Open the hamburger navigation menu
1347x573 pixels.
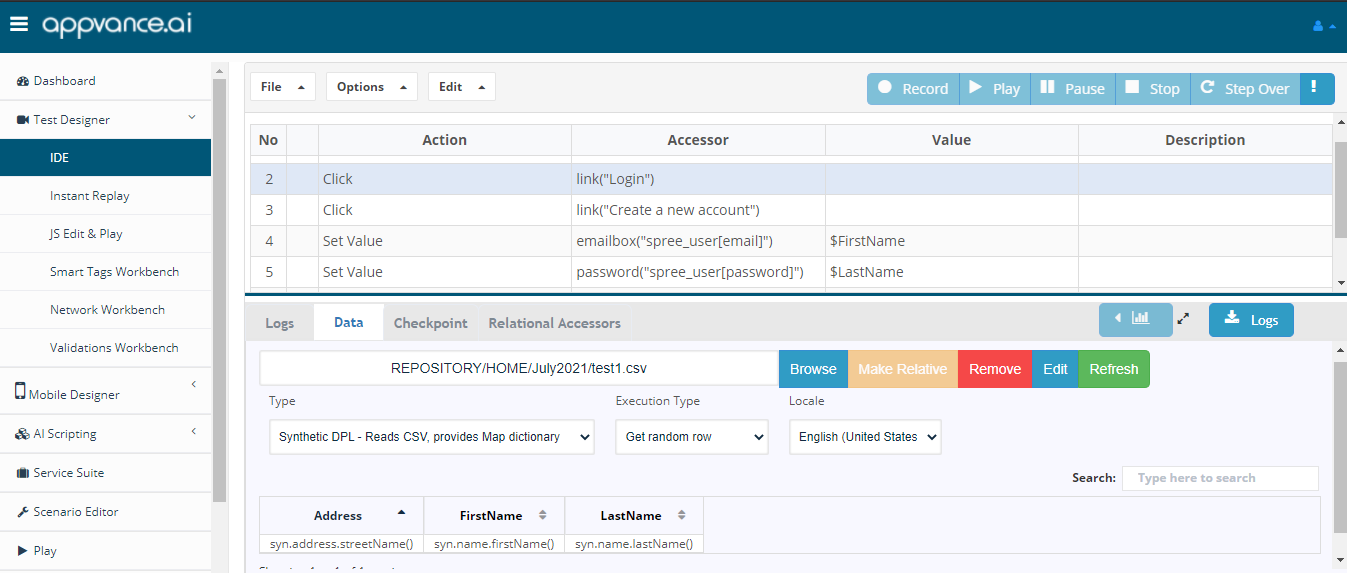tap(19, 25)
